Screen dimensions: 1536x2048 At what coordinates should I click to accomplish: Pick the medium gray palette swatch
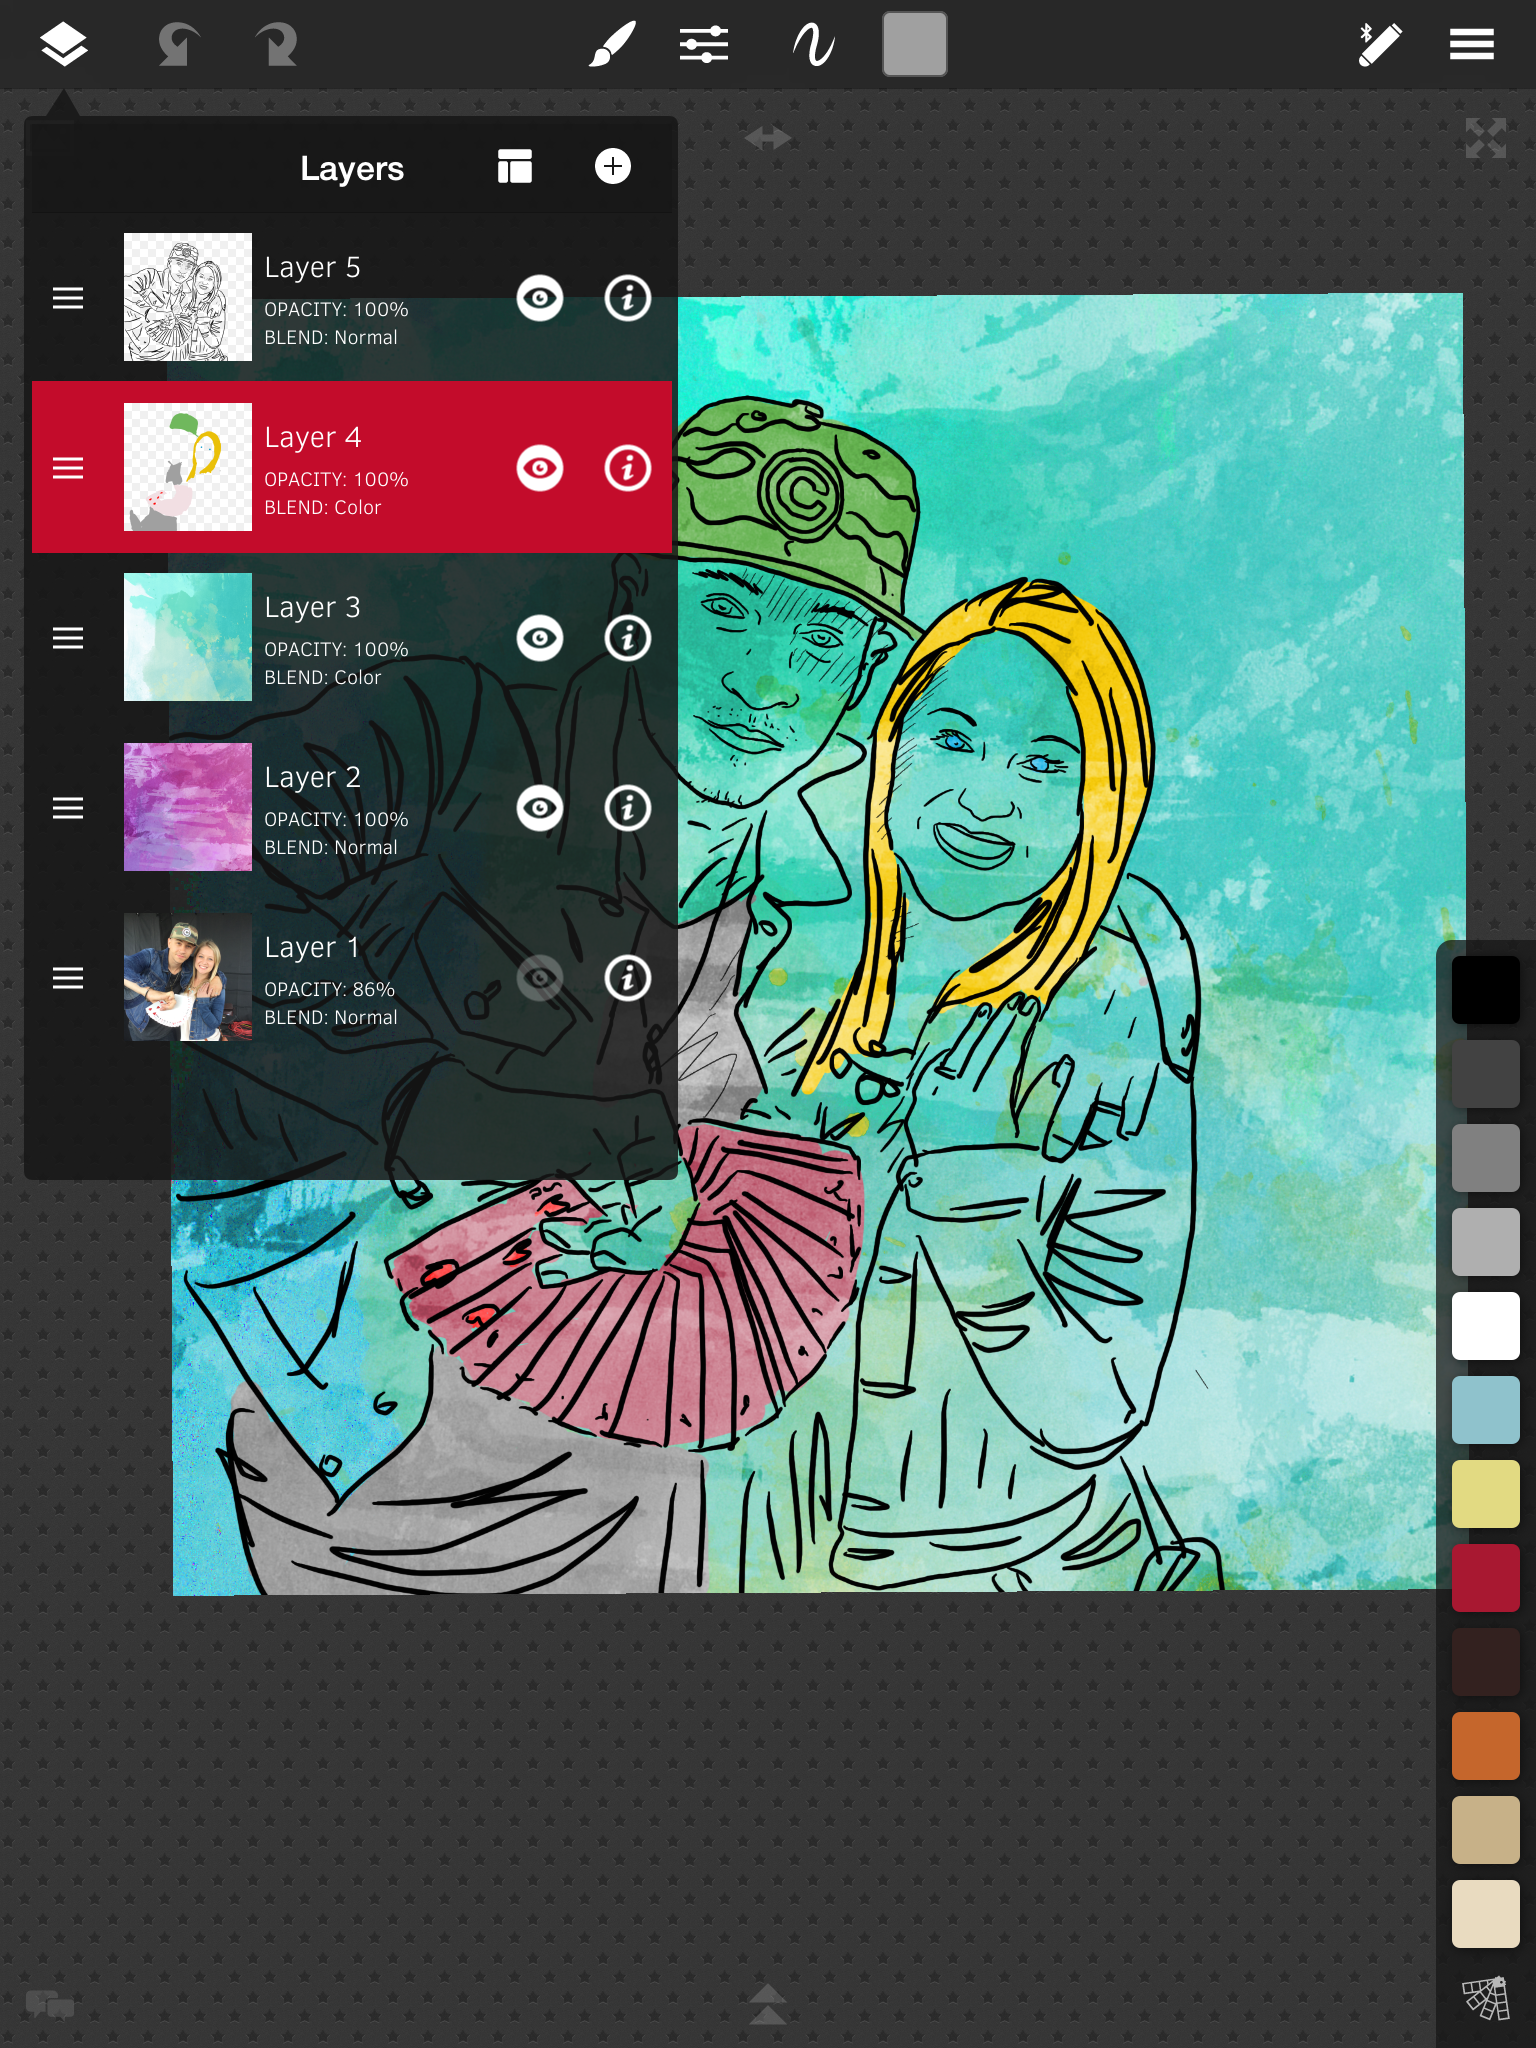click(x=1486, y=1158)
